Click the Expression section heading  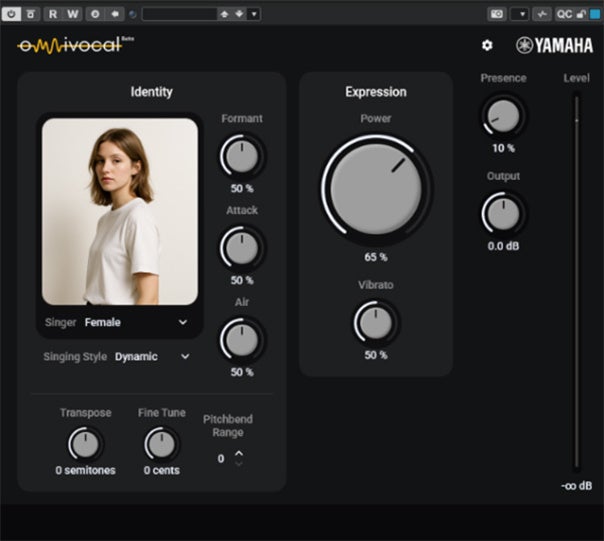376,92
